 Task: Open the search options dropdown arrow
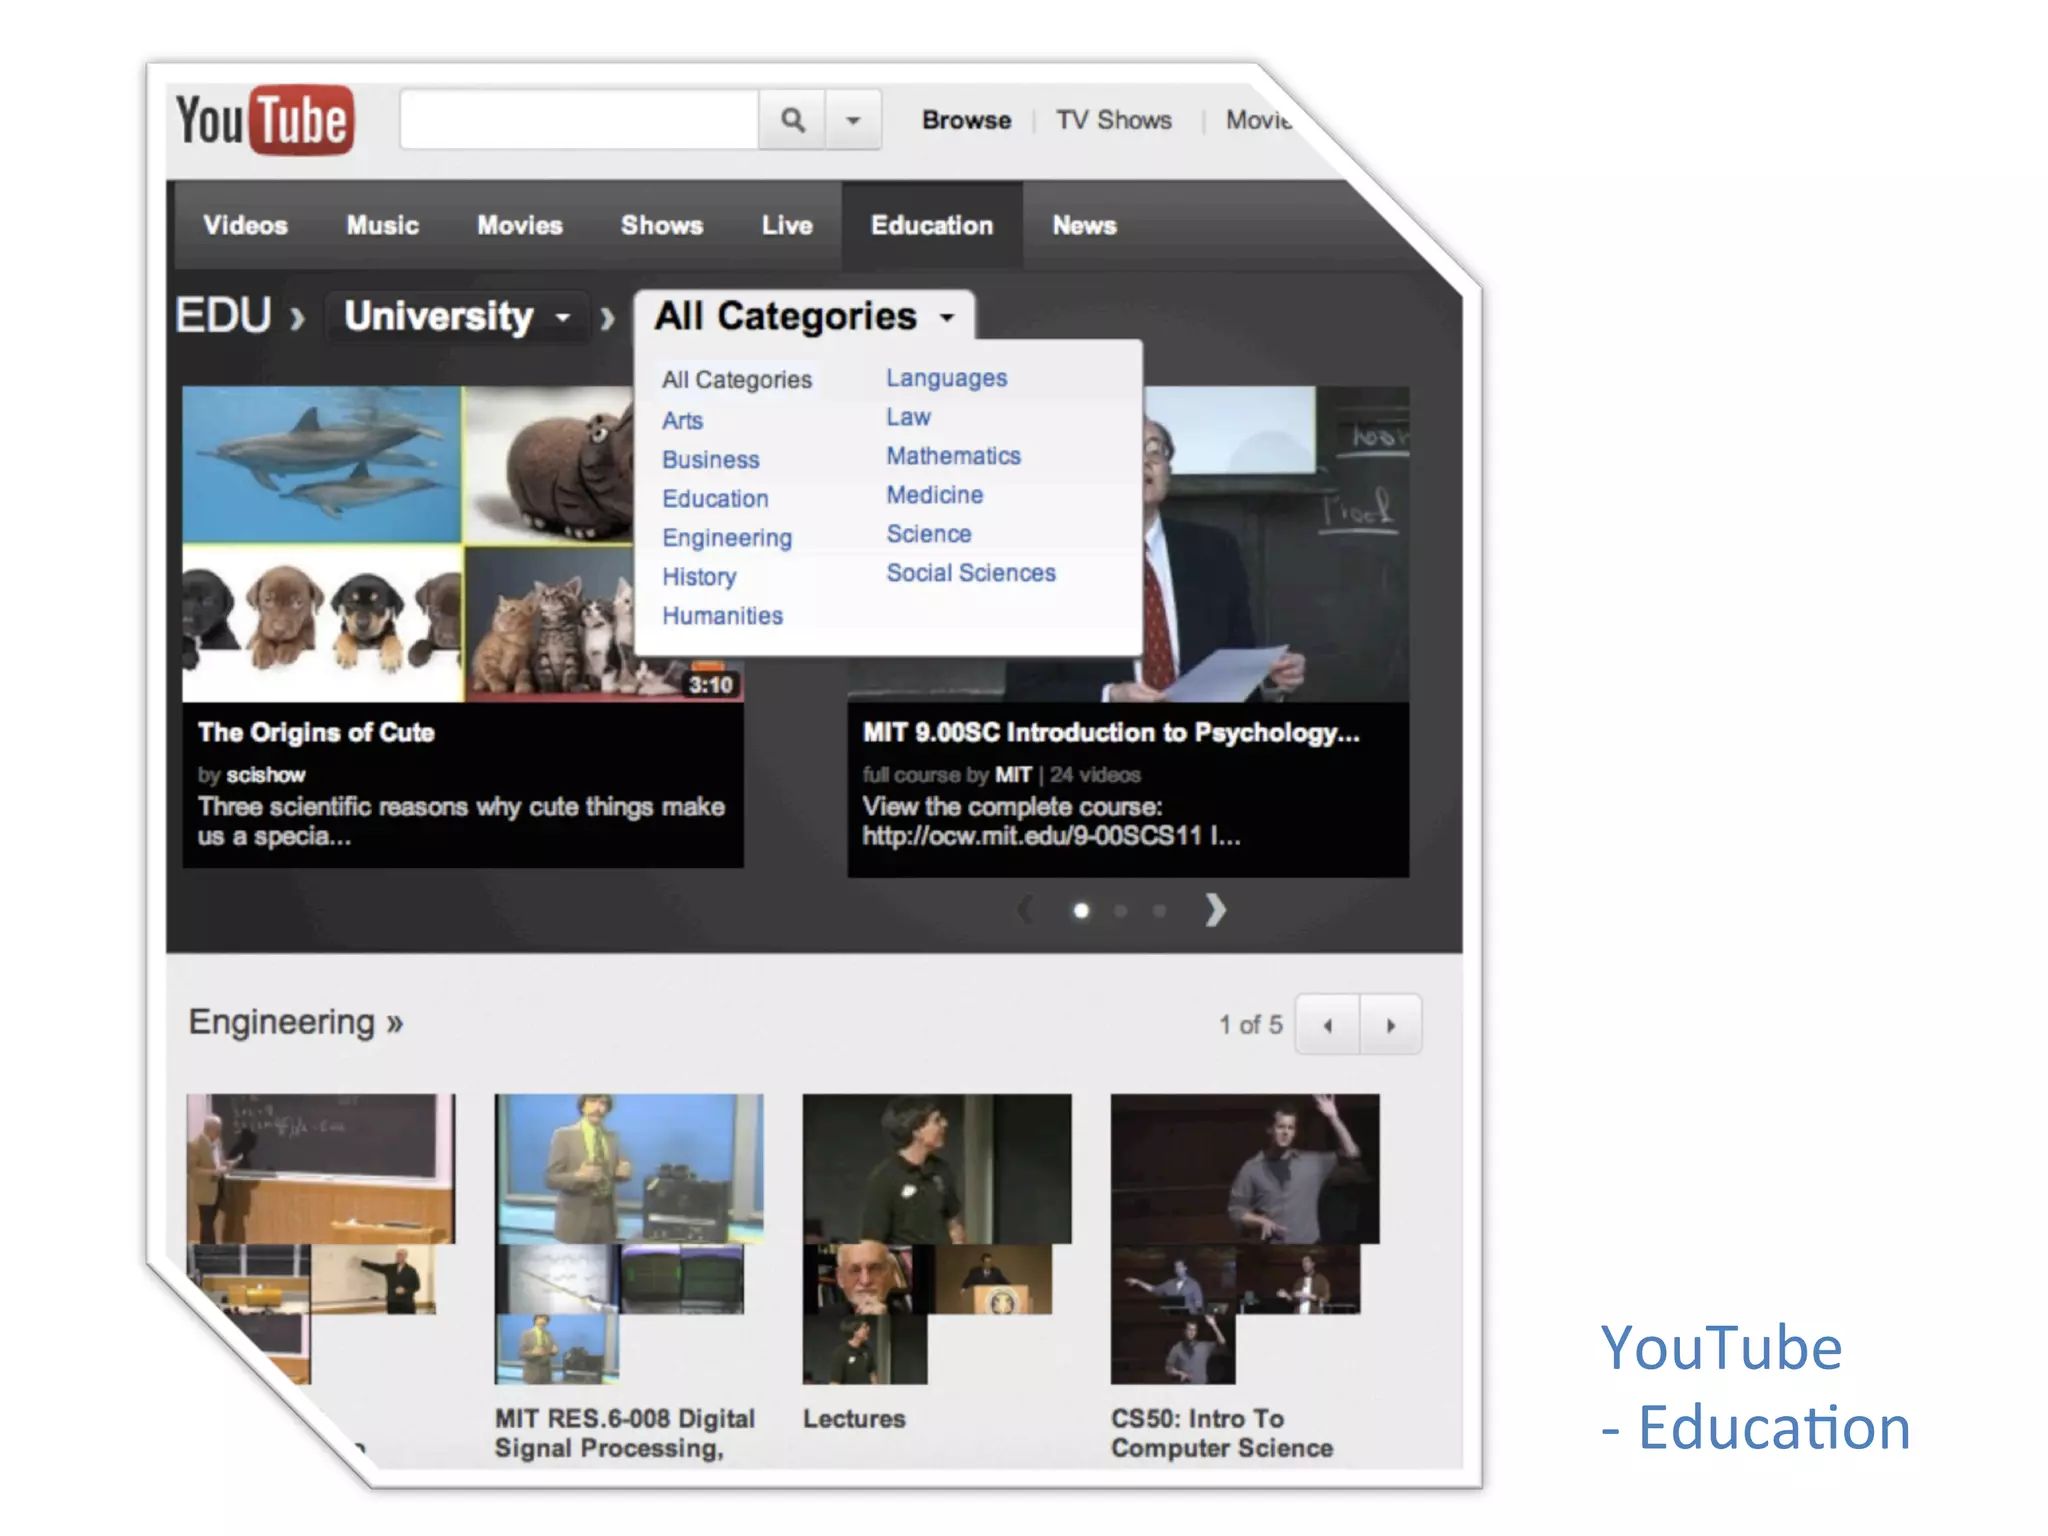coord(853,120)
